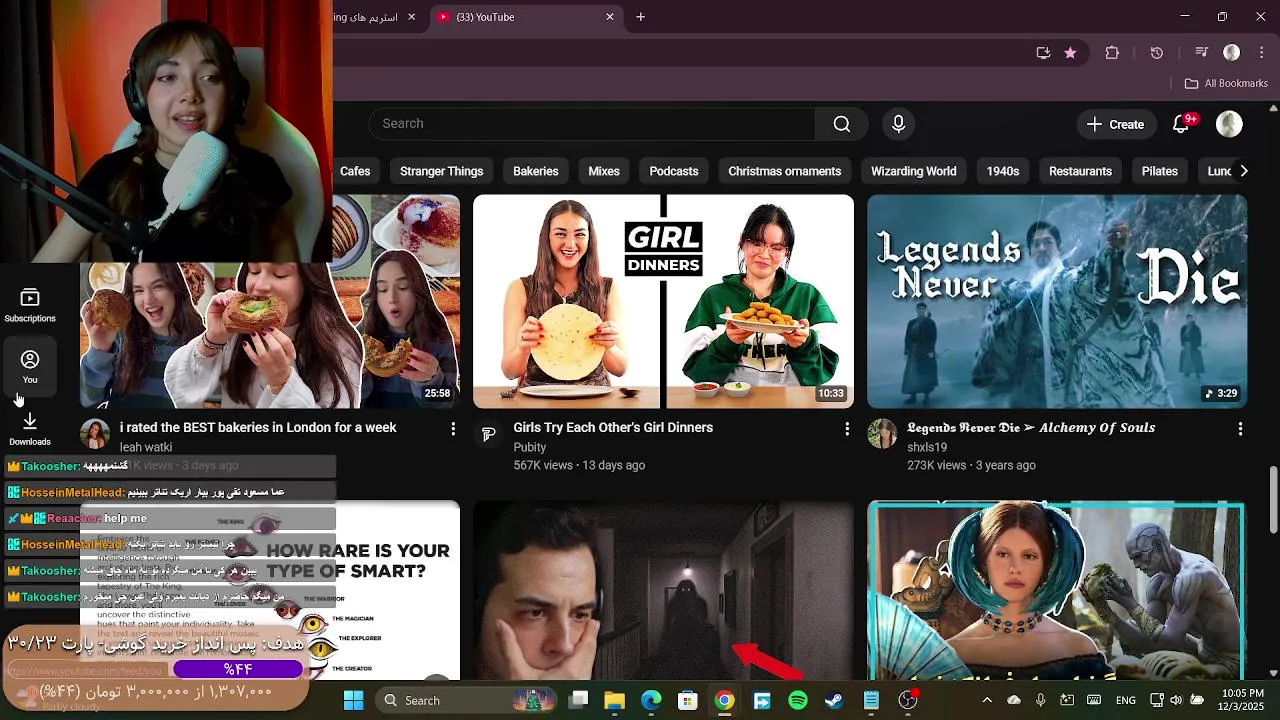
Task: Click the shxls19 channel avatar
Action: point(882,434)
